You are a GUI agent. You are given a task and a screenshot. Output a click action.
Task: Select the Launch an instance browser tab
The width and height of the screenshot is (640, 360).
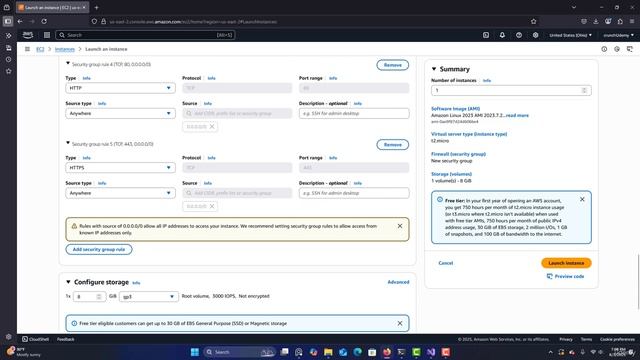[x=52, y=7]
